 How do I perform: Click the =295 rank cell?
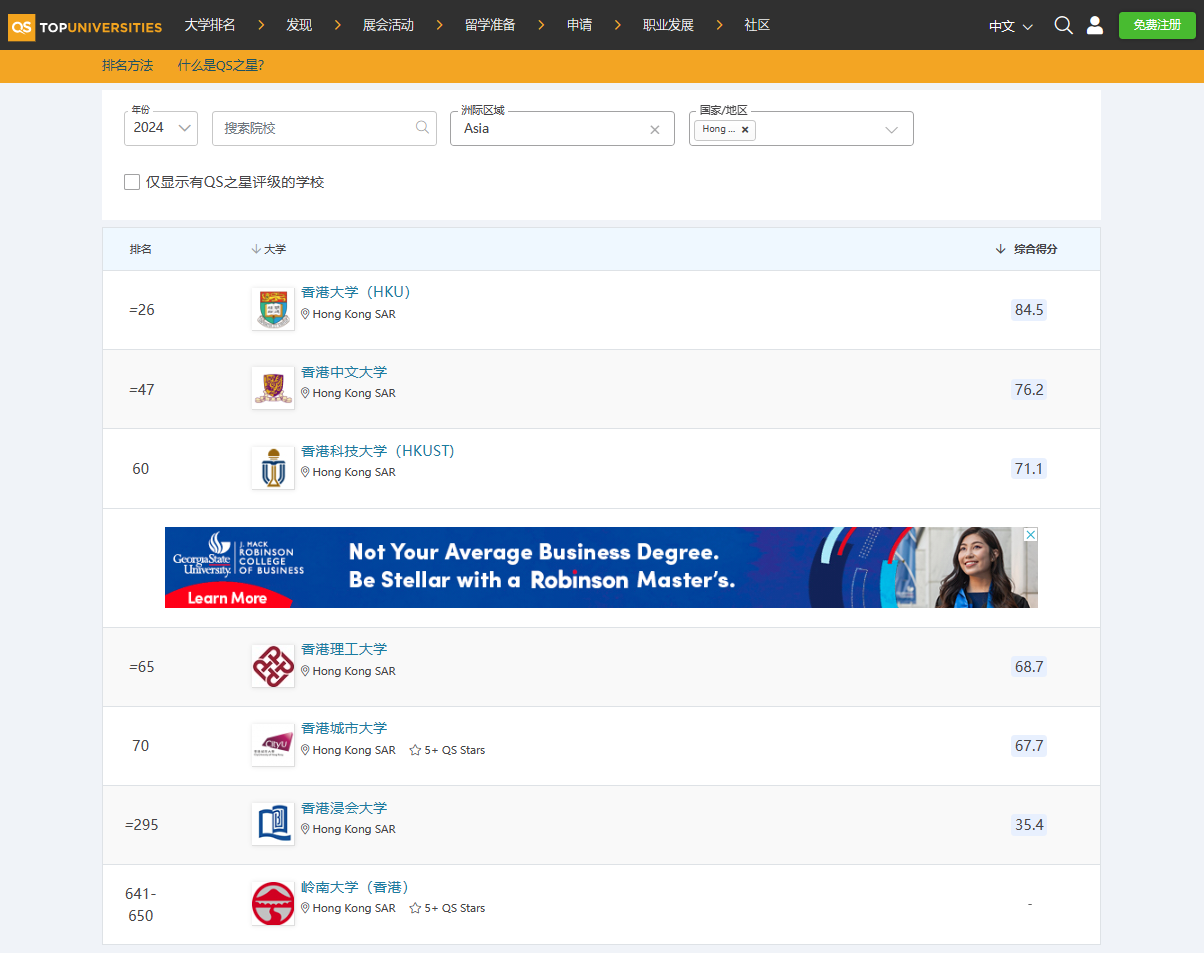141,825
